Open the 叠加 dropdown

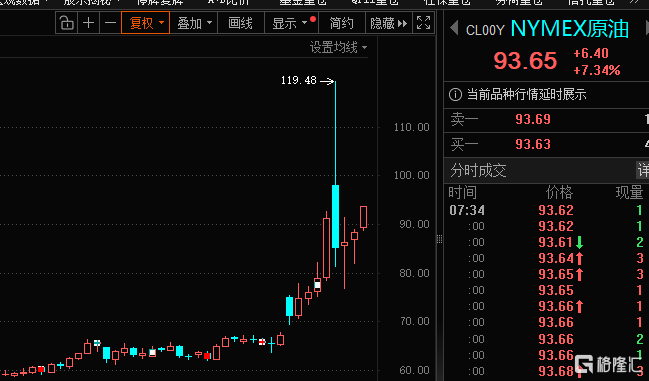pyautogui.click(x=194, y=23)
